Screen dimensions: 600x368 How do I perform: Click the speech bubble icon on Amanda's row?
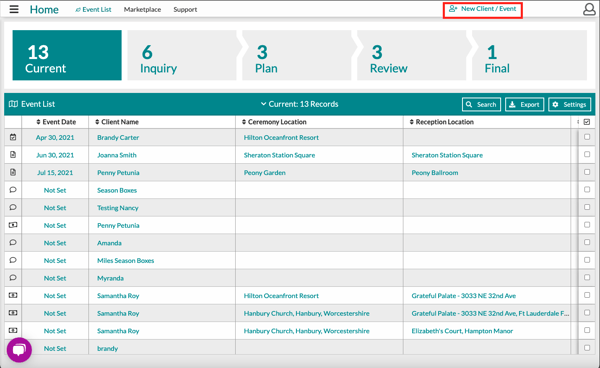13,243
